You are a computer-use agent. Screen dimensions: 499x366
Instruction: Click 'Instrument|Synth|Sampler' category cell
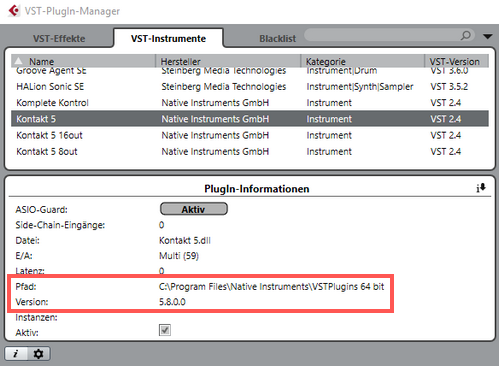(x=360, y=87)
